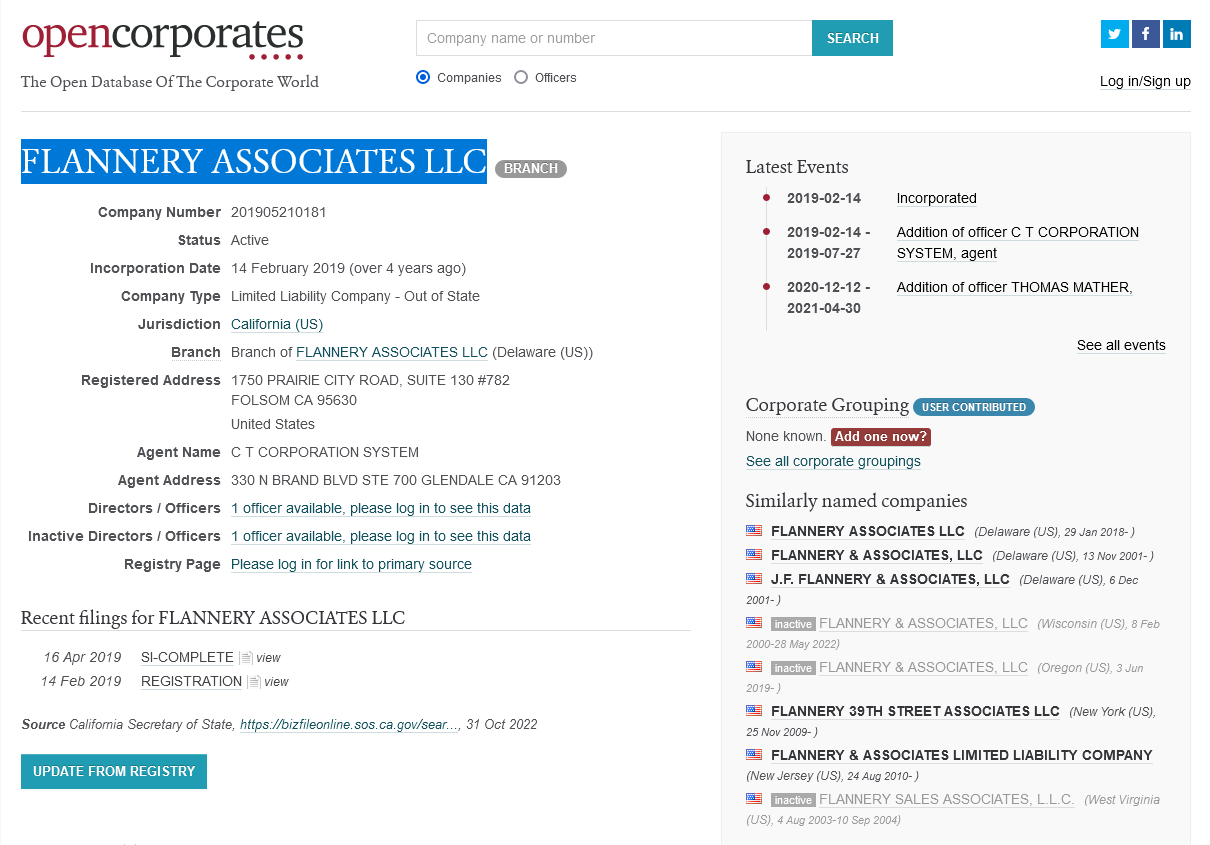Image resolution: width=1210 pixels, height=845 pixels.
Task: Open FLANNERY & ASSOCIATES LIMITED LIABILITY COMPANY
Action: coord(962,755)
